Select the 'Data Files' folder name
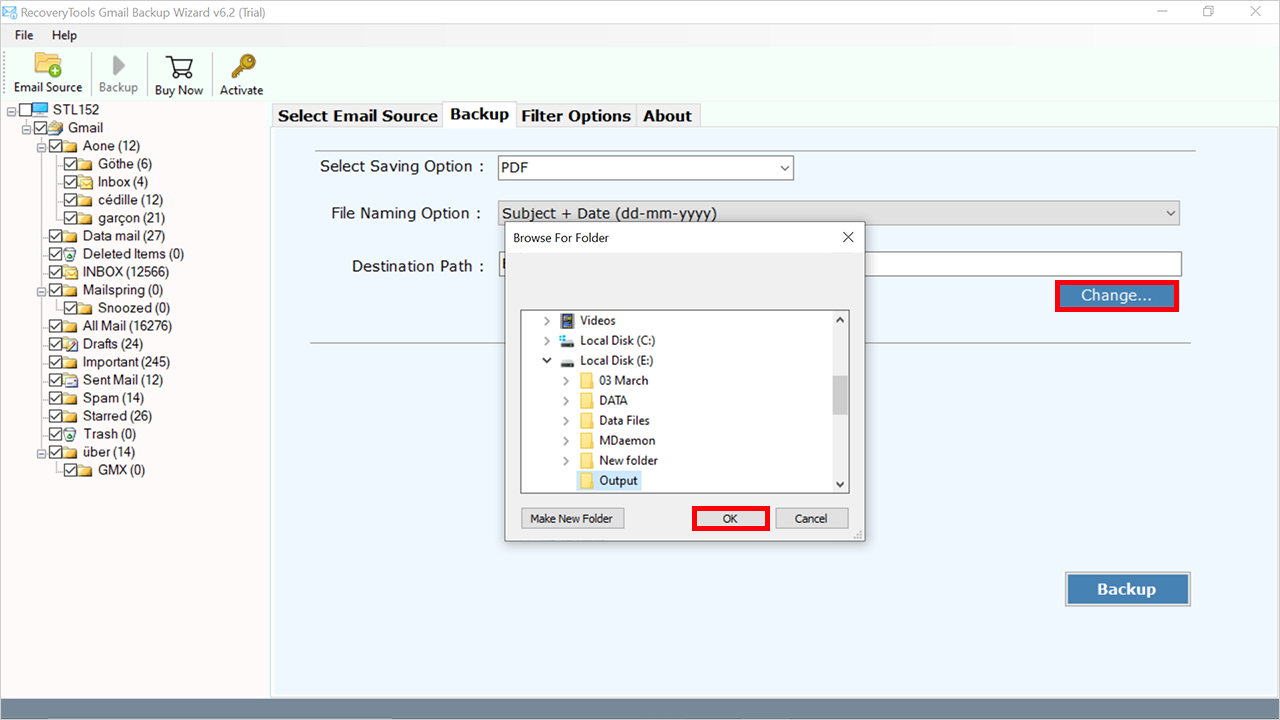1280x720 pixels. click(x=624, y=421)
